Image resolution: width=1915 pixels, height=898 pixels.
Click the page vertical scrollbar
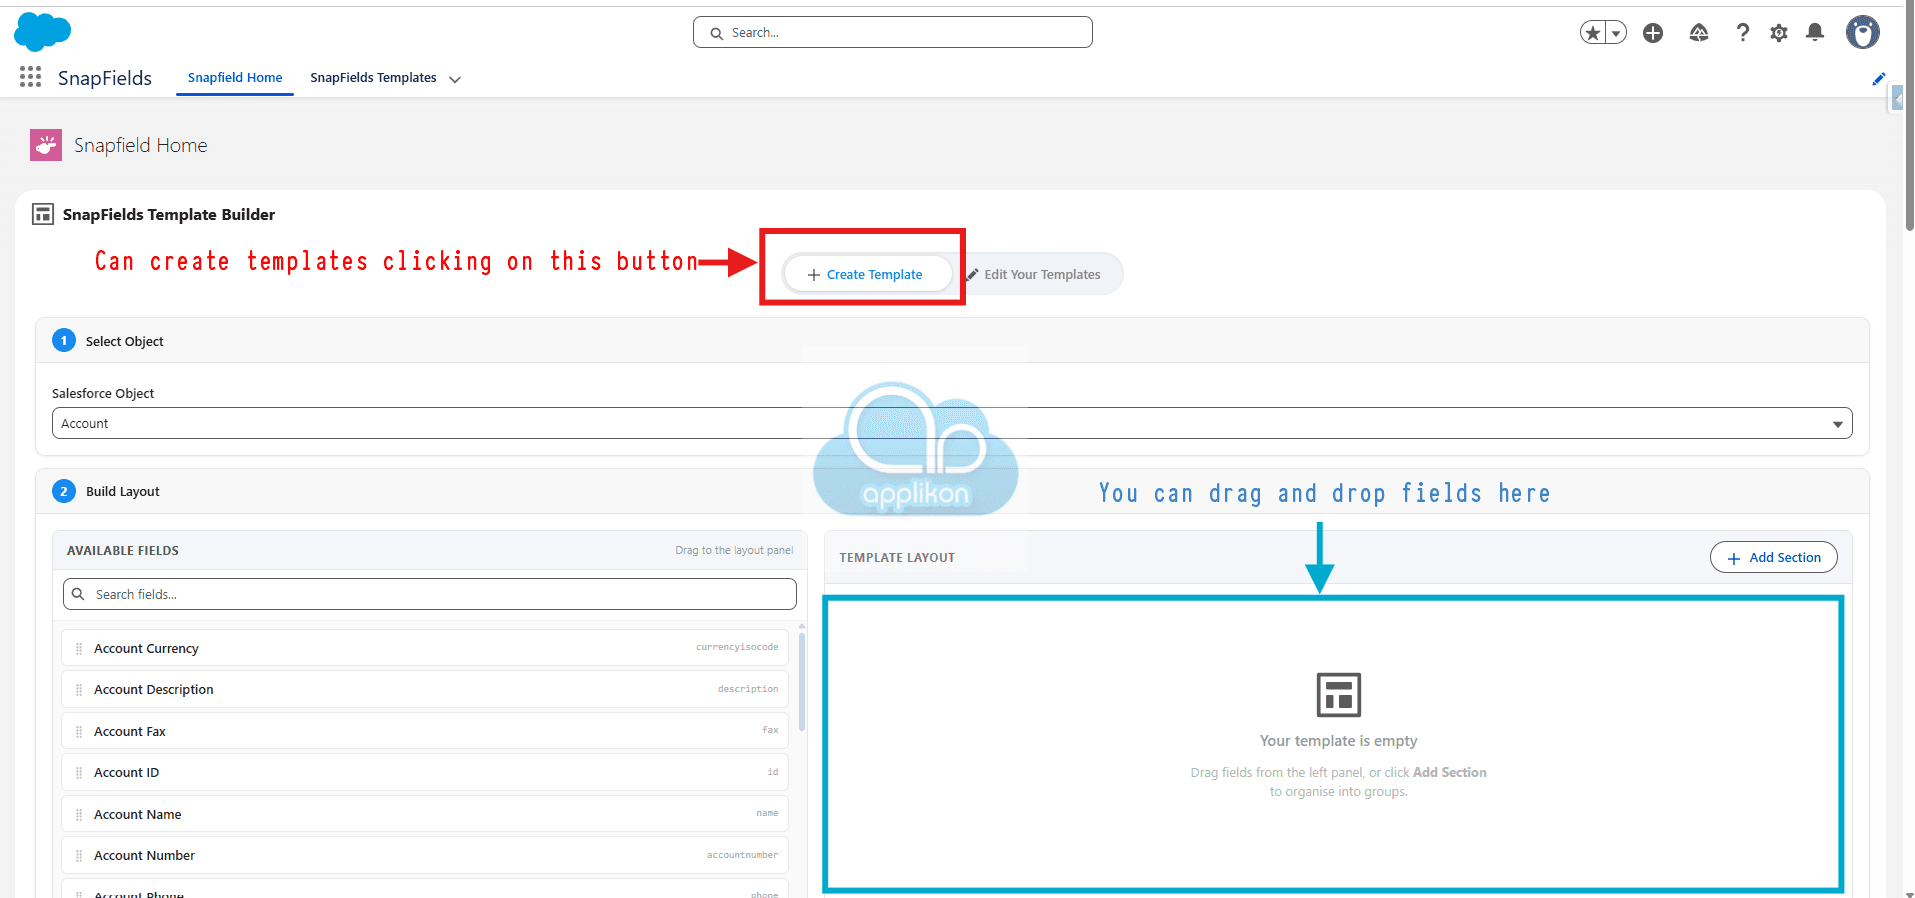click(1909, 120)
